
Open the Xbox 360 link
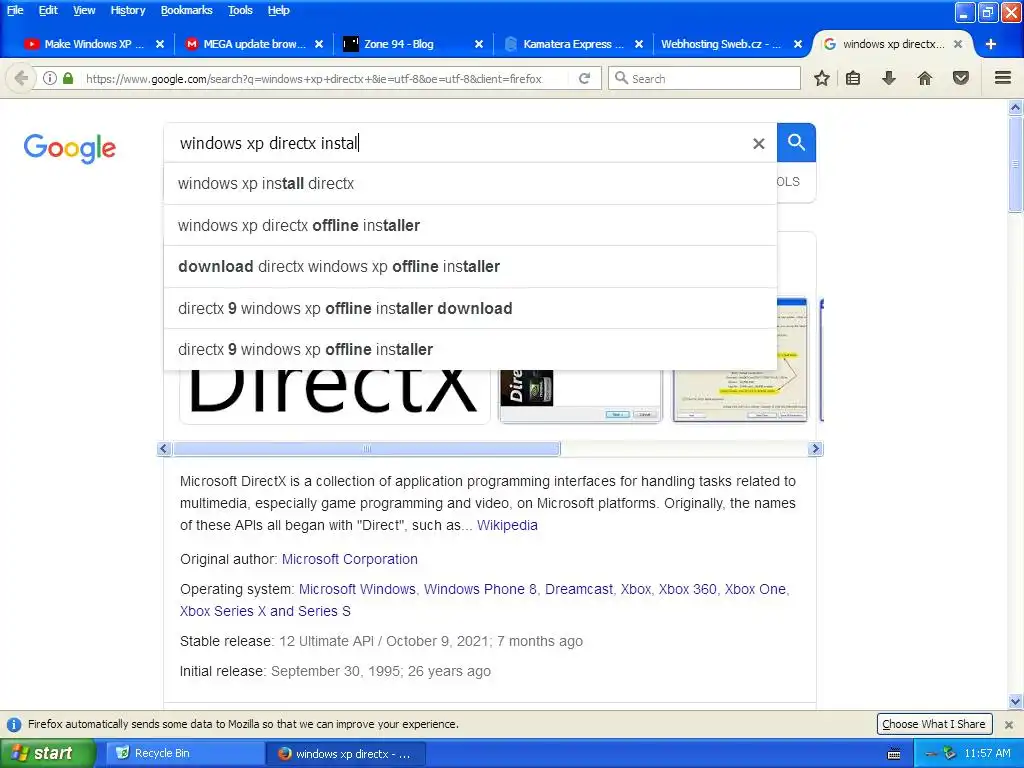688,589
